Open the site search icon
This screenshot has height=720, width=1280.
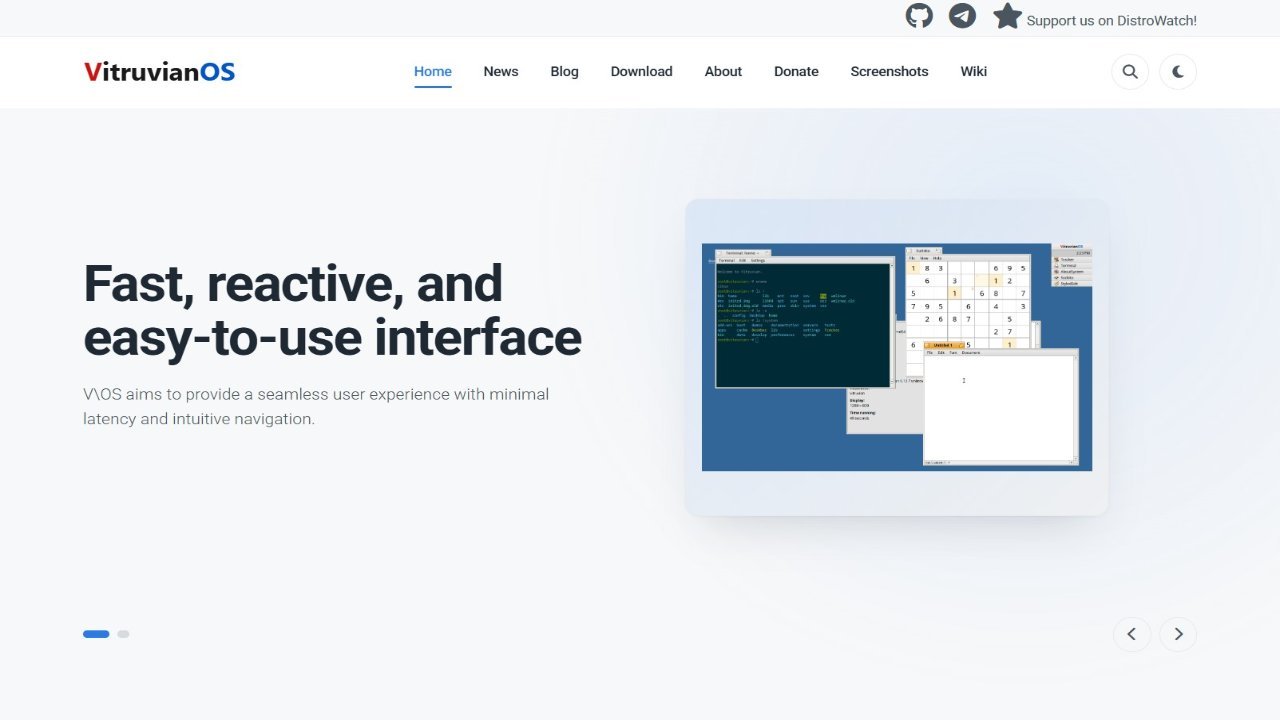[1130, 72]
